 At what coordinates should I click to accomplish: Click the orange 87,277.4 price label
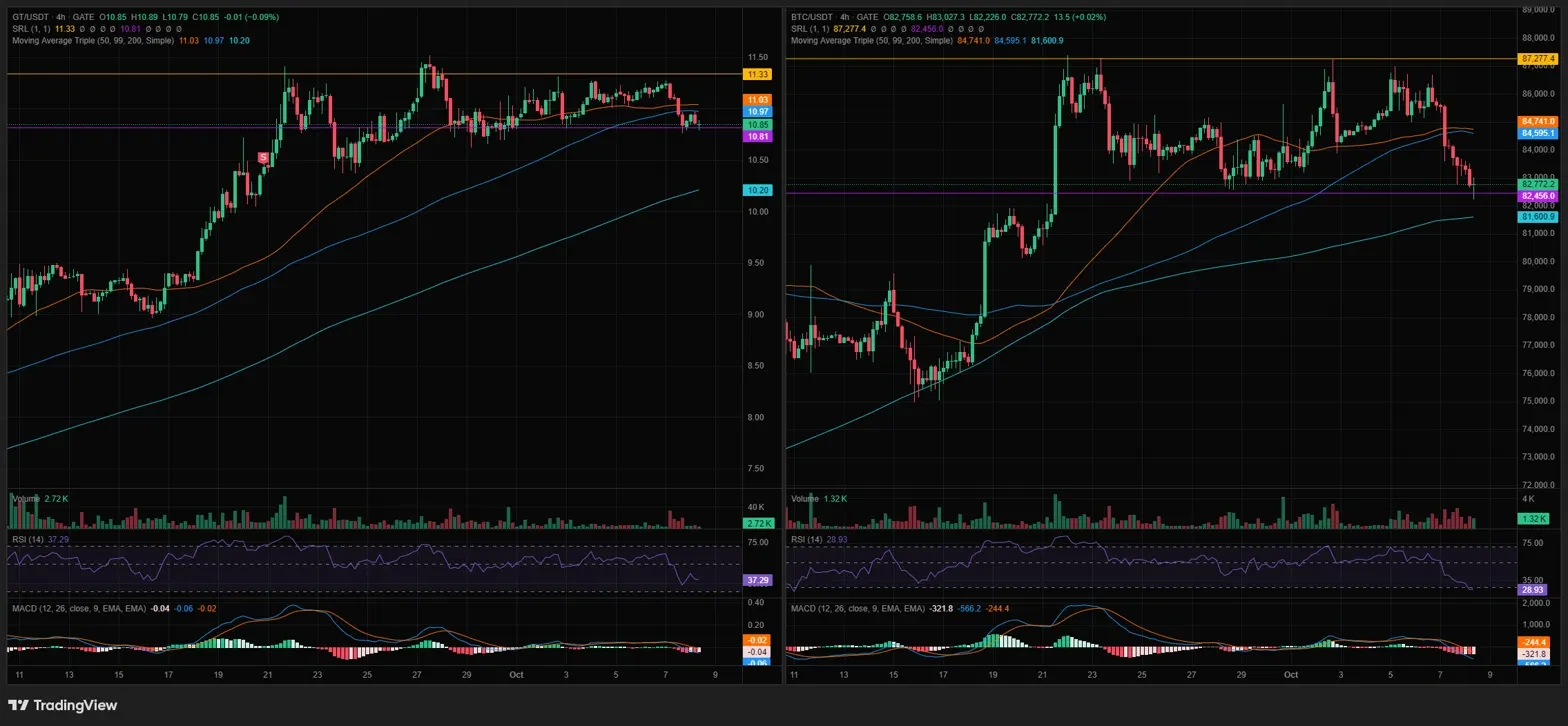coord(1538,59)
